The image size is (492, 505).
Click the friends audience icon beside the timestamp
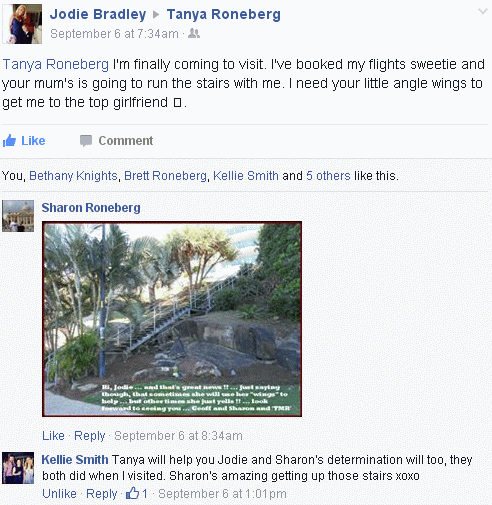point(194,33)
